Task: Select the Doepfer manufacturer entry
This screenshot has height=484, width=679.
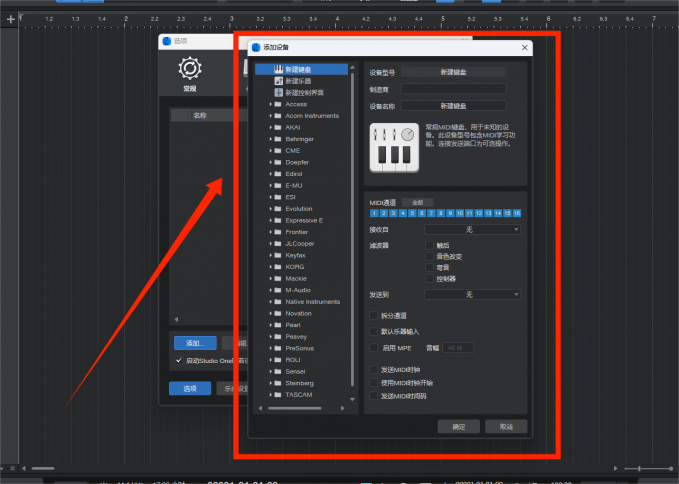Action: [297, 162]
